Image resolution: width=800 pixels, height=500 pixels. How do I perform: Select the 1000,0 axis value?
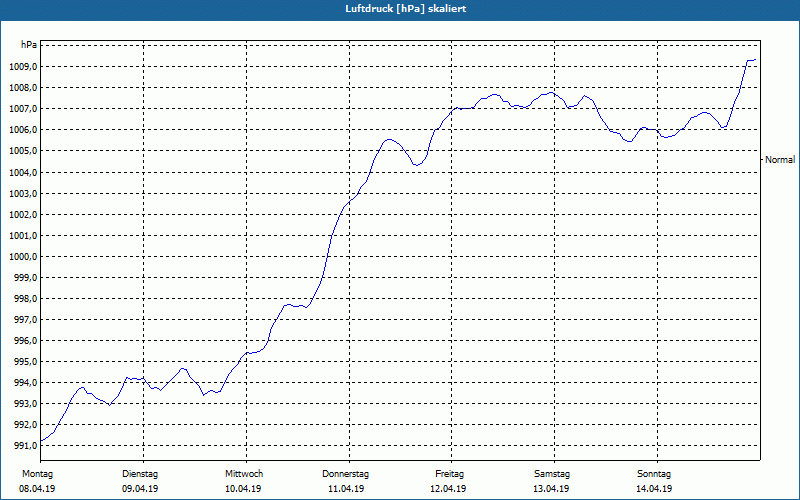point(22,257)
